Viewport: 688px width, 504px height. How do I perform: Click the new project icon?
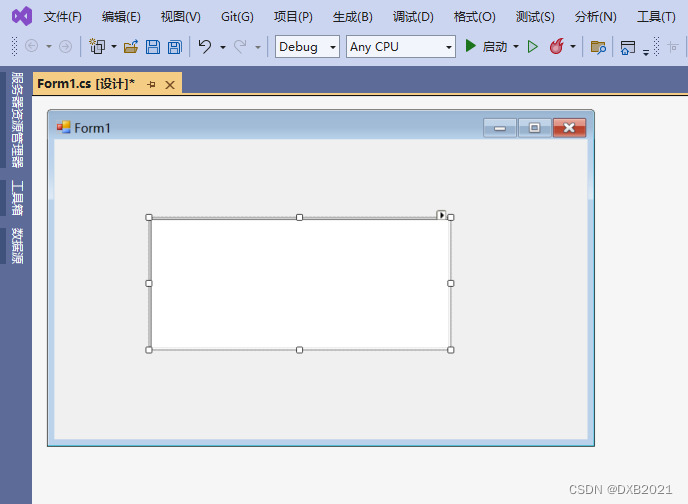(97, 46)
